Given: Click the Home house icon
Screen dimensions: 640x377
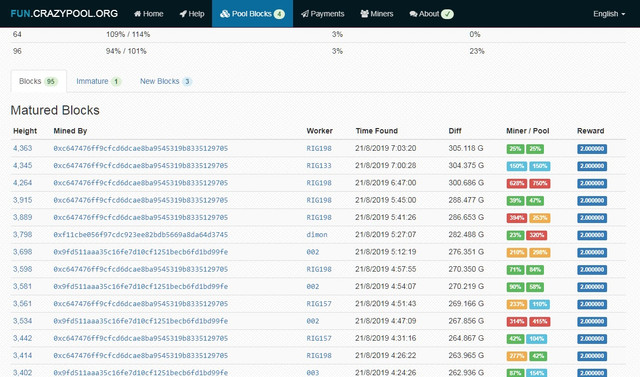Looking at the screenshot, I should tap(138, 14).
